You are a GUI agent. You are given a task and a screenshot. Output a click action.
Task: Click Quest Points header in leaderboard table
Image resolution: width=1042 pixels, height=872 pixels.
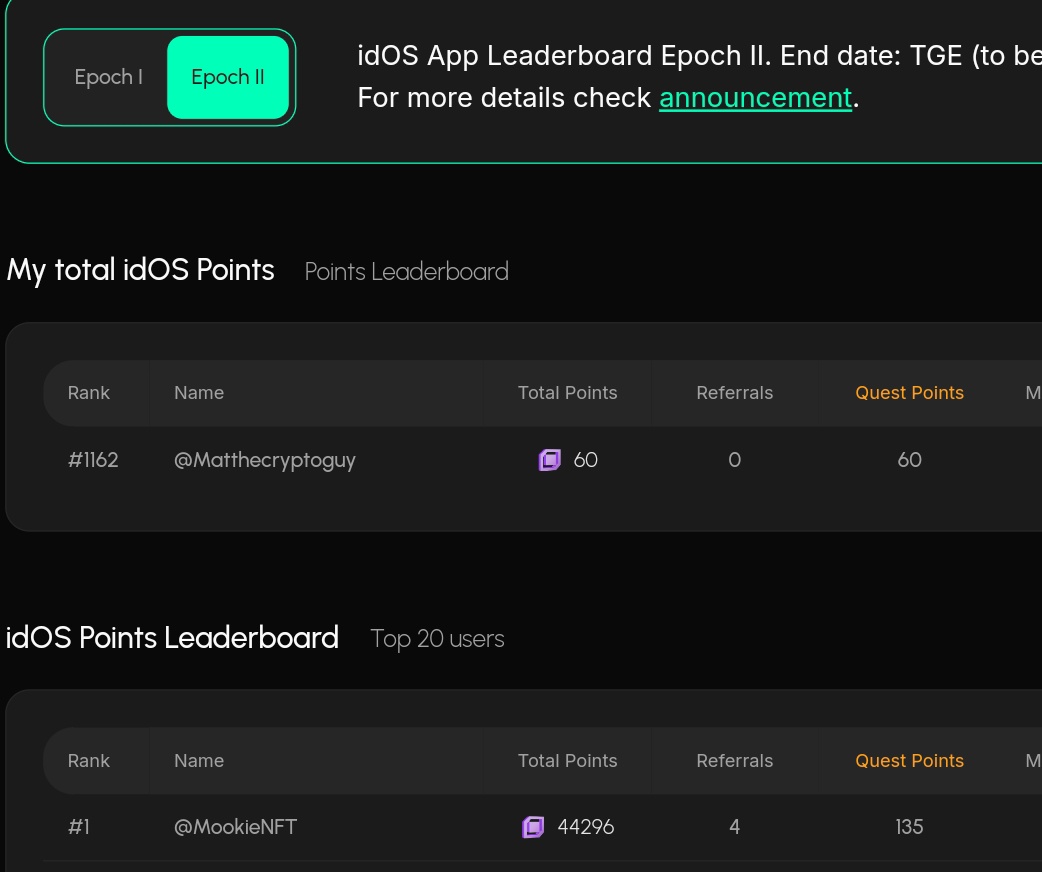[909, 760]
